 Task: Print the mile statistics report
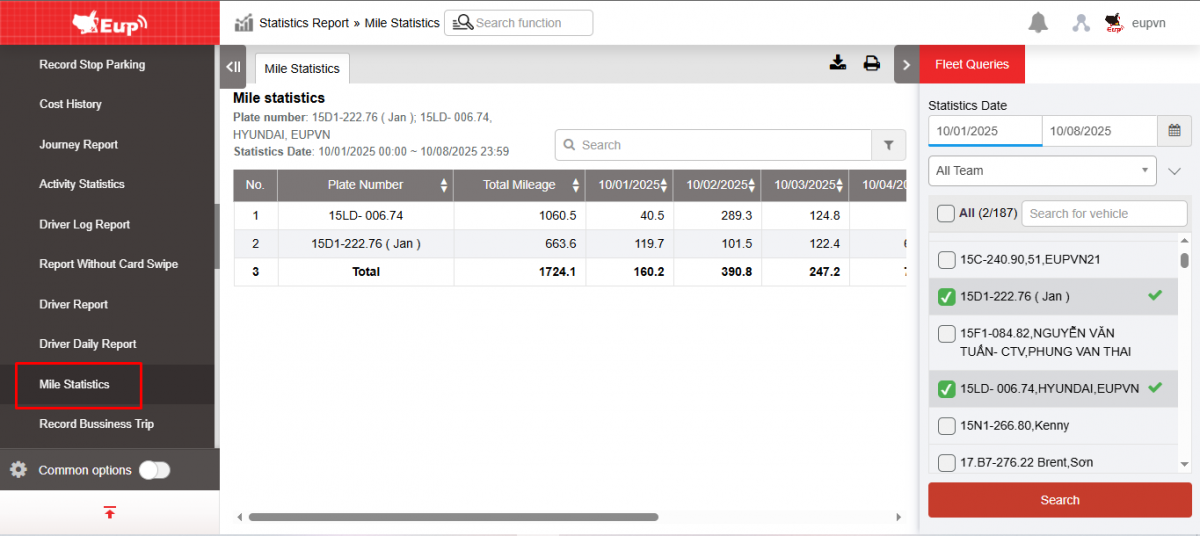point(872,63)
